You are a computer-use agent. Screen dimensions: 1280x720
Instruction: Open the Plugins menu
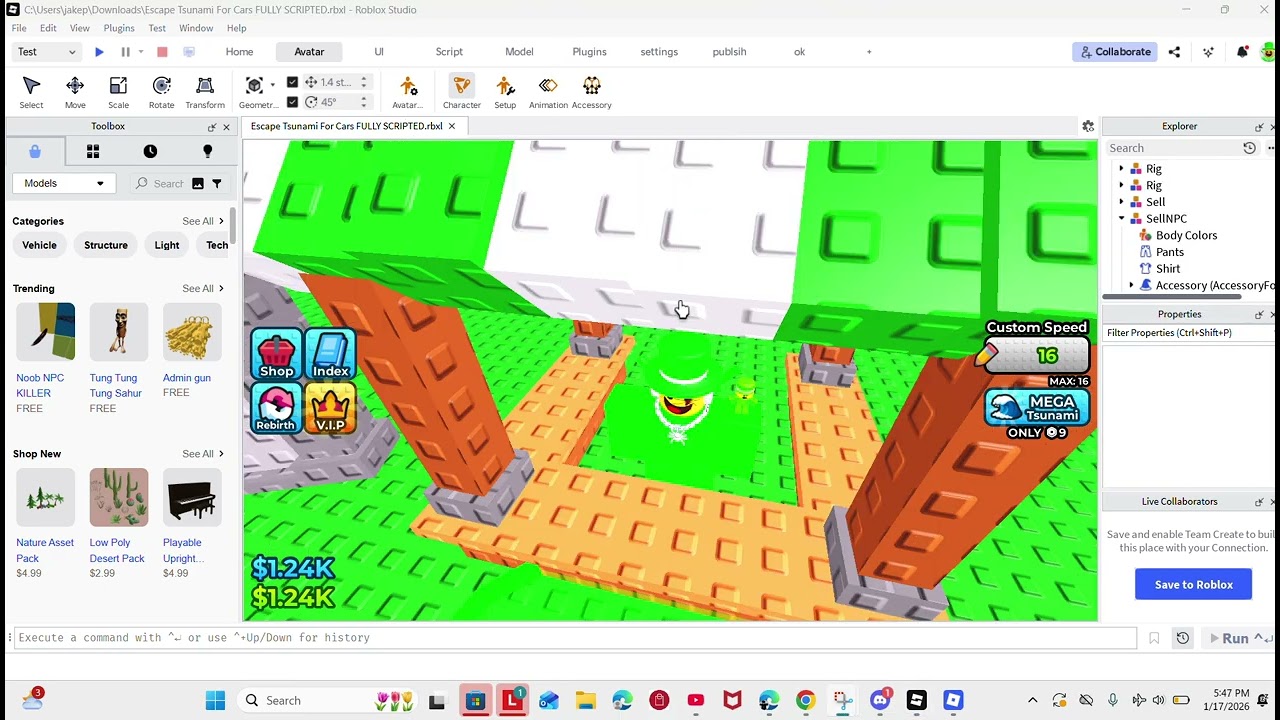coord(119,28)
